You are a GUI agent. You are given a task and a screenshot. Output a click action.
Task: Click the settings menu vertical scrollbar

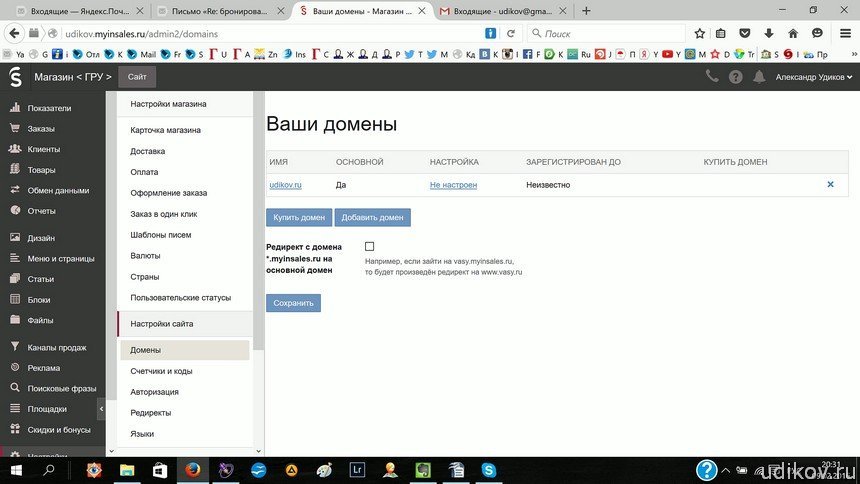pyautogui.click(x=259, y=220)
